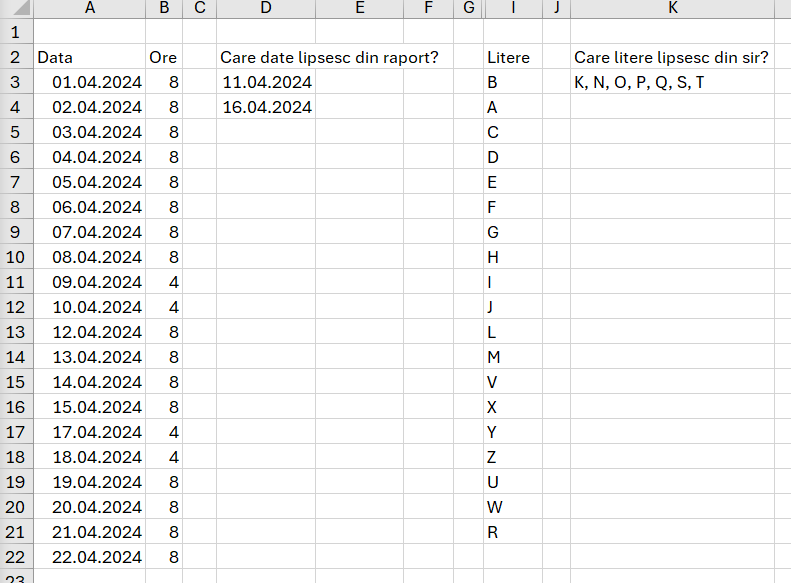The height and width of the screenshot is (583, 791).
Task: Select row 2 header
Action: coord(16,57)
